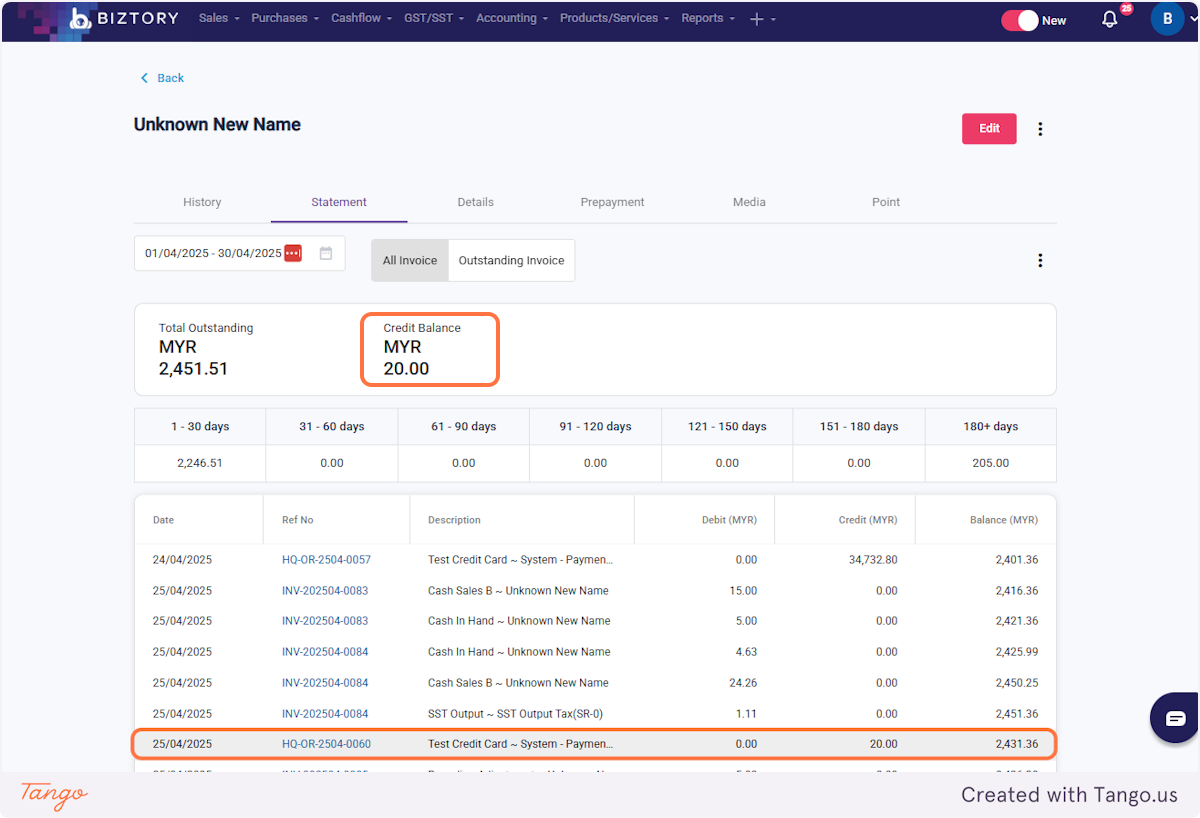Open INV-202504-0084 in the SST Output row
The height and width of the screenshot is (818, 1200).
(x=325, y=714)
